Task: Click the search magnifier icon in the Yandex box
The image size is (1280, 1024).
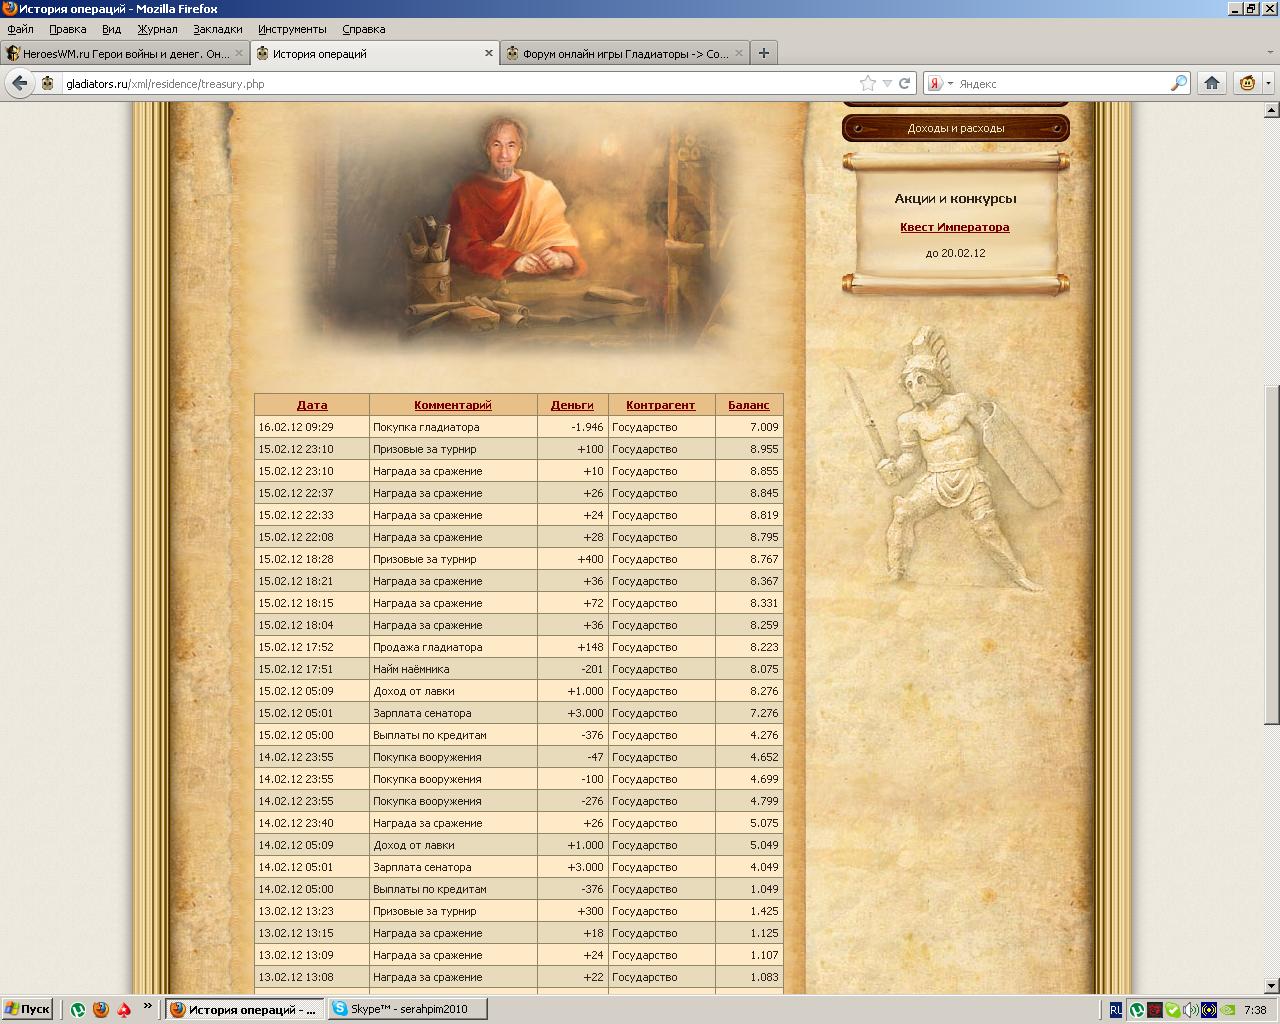Action: (x=1179, y=84)
